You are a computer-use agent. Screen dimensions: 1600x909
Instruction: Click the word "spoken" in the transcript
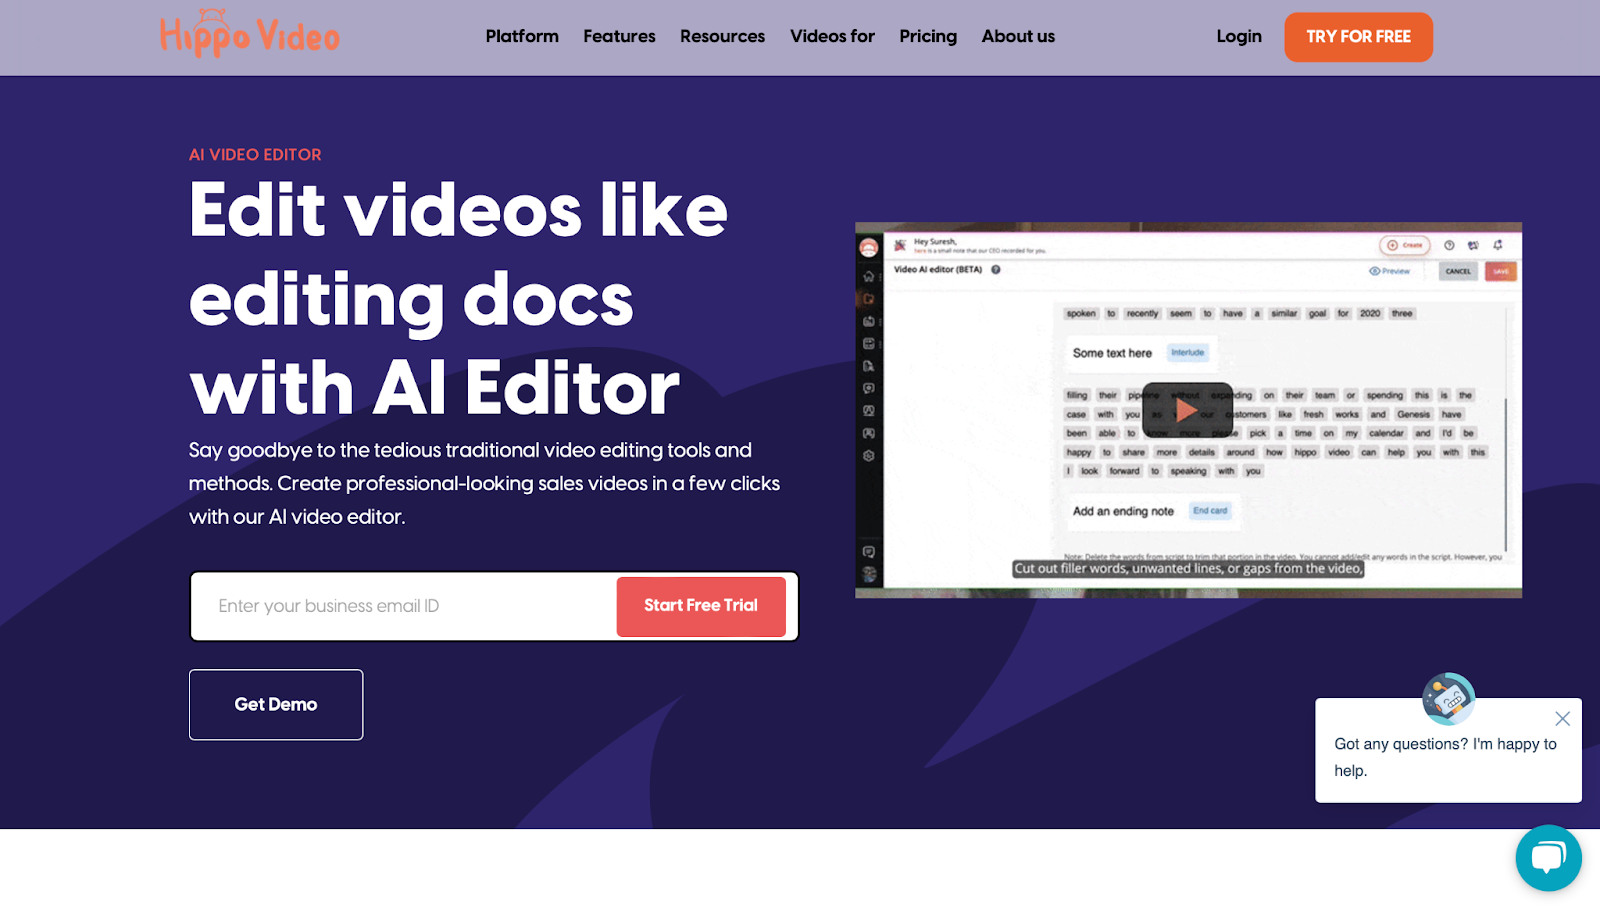point(1081,313)
